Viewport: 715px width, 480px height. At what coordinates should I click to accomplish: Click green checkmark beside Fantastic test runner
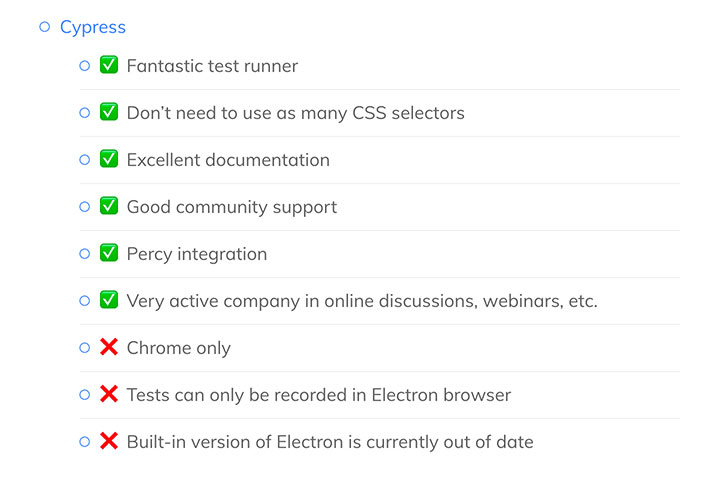pyautogui.click(x=109, y=66)
